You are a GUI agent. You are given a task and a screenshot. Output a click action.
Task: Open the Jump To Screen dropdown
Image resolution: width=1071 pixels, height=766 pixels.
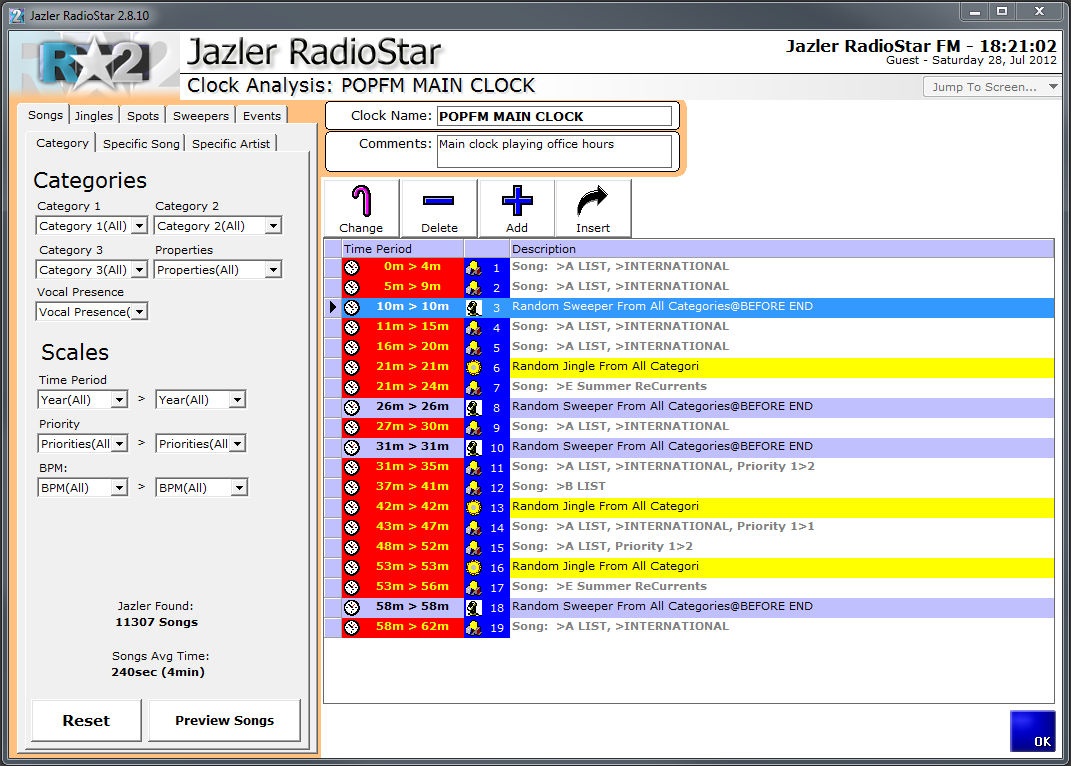[x=992, y=87]
